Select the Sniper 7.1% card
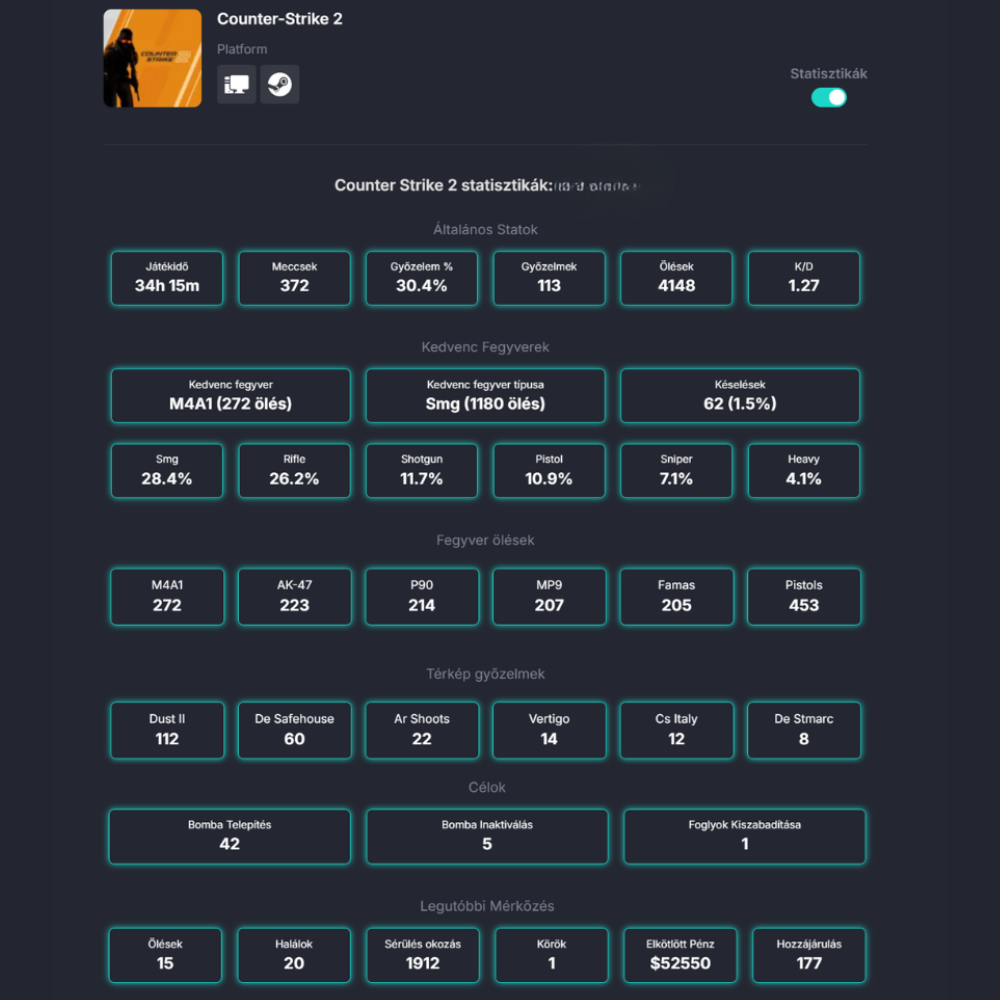This screenshot has height=1000, width=1000. (x=676, y=471)
